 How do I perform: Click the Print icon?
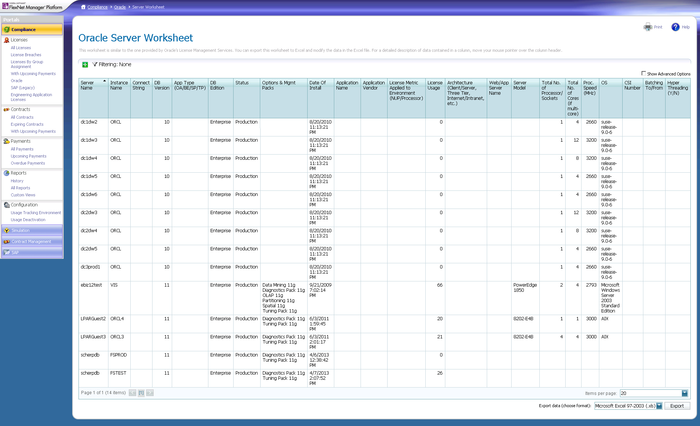pyautogui.click(x=647, y=27)
